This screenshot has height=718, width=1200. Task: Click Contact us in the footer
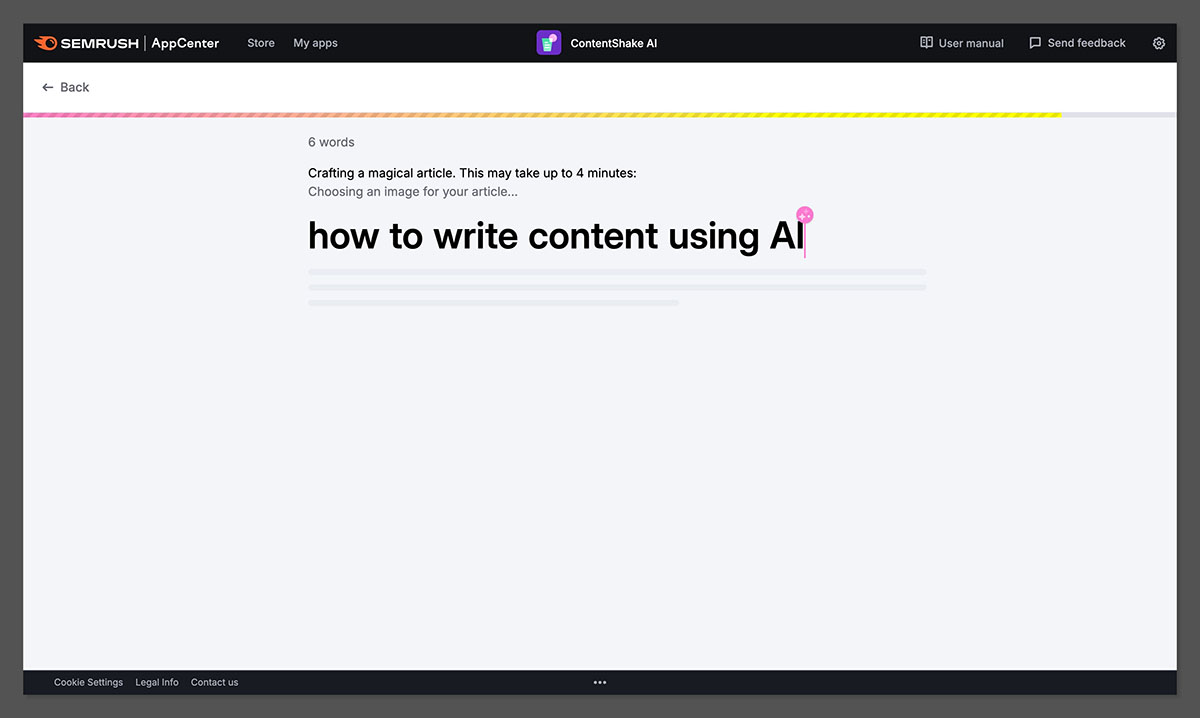point(214,682)
